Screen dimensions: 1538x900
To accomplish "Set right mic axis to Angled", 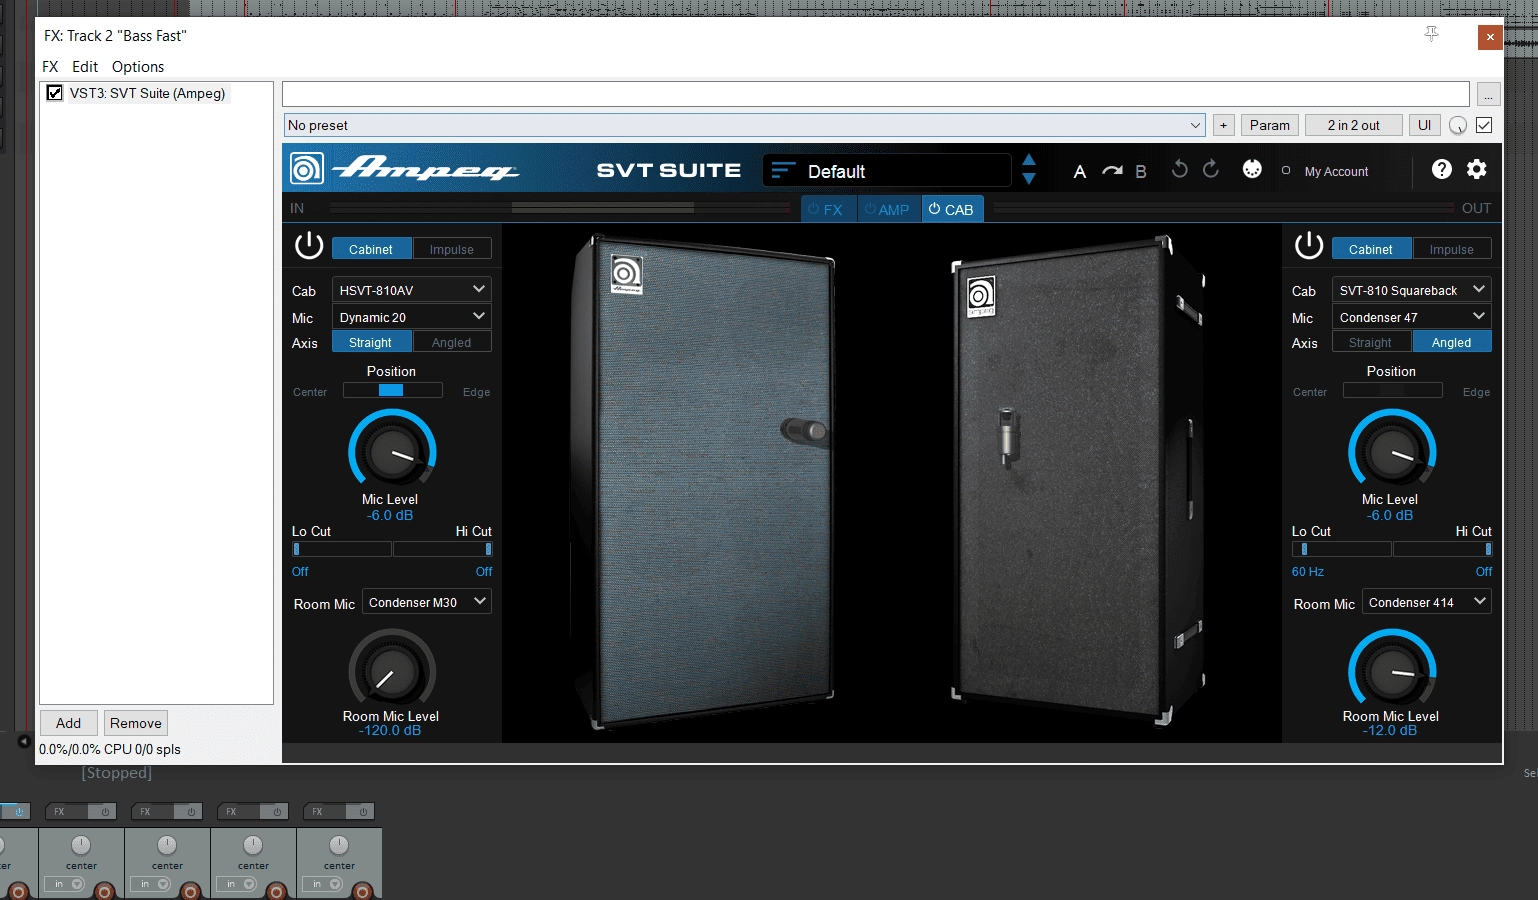I will [1452, 342].
